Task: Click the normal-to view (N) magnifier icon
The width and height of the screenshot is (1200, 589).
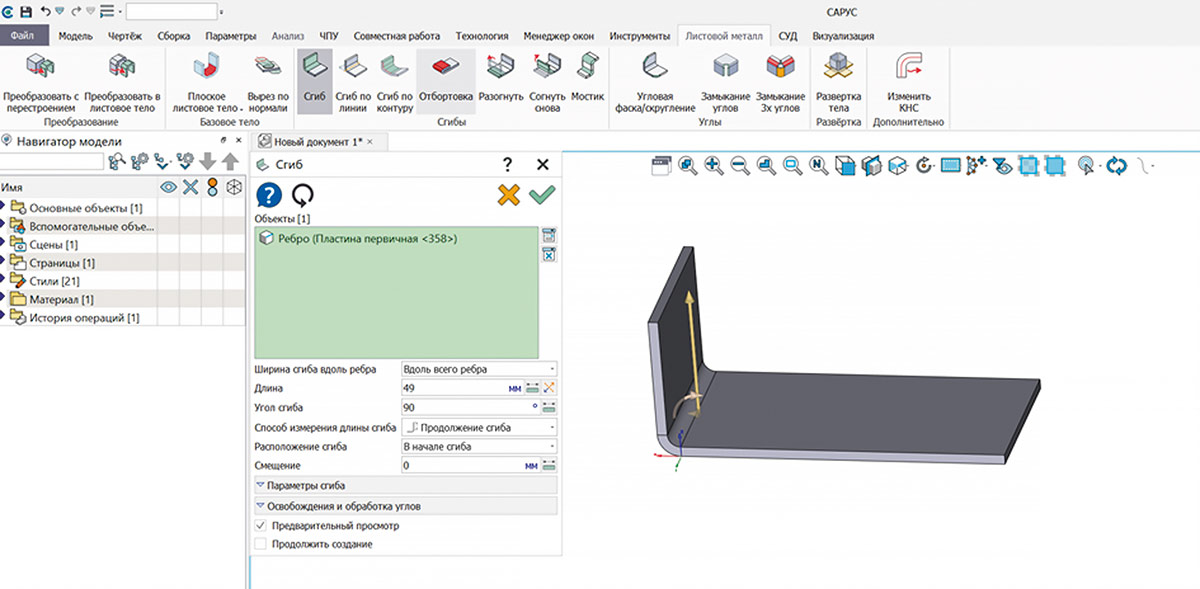Action: tap(818, 165)
